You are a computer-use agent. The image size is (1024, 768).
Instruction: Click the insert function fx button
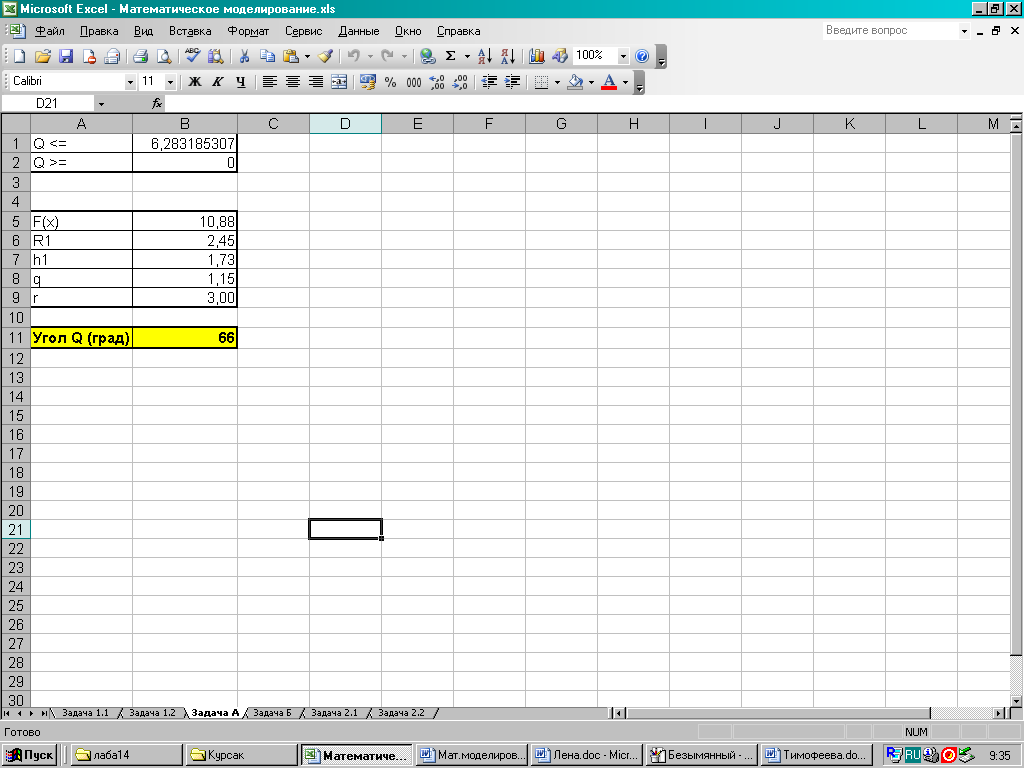[x=157, y=103]
